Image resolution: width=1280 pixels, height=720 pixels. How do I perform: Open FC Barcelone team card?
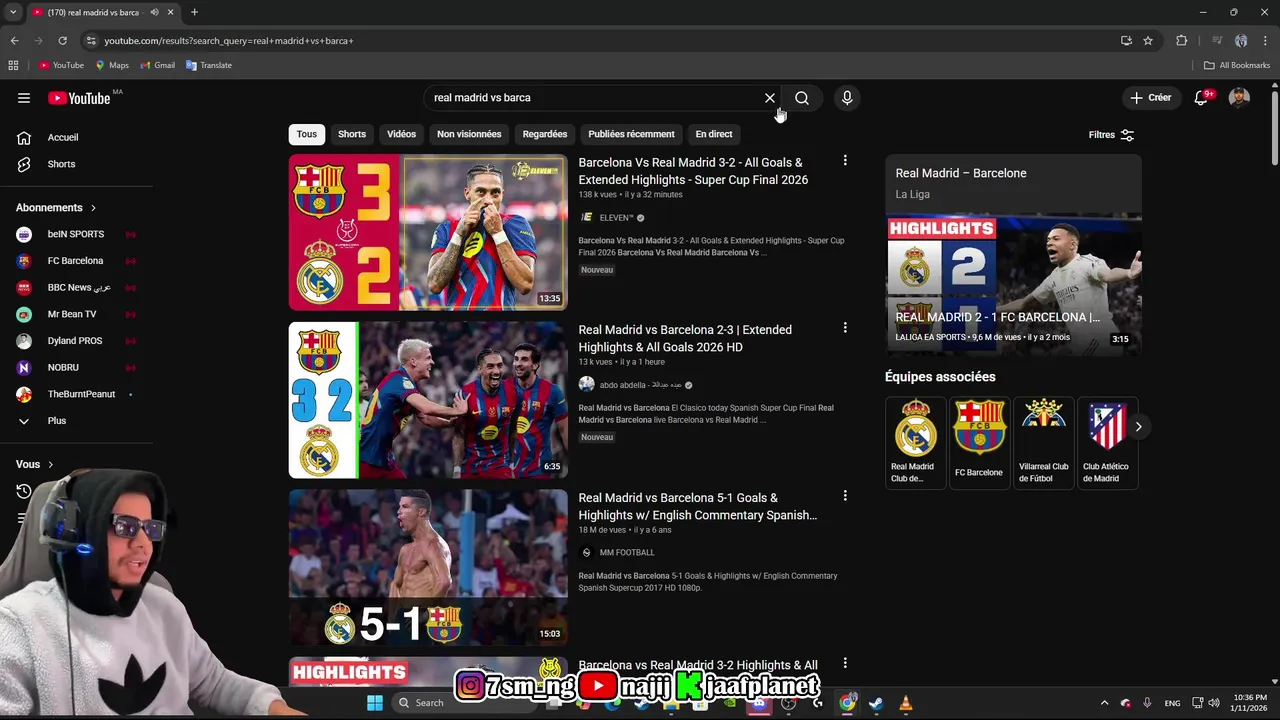[979, 442]
